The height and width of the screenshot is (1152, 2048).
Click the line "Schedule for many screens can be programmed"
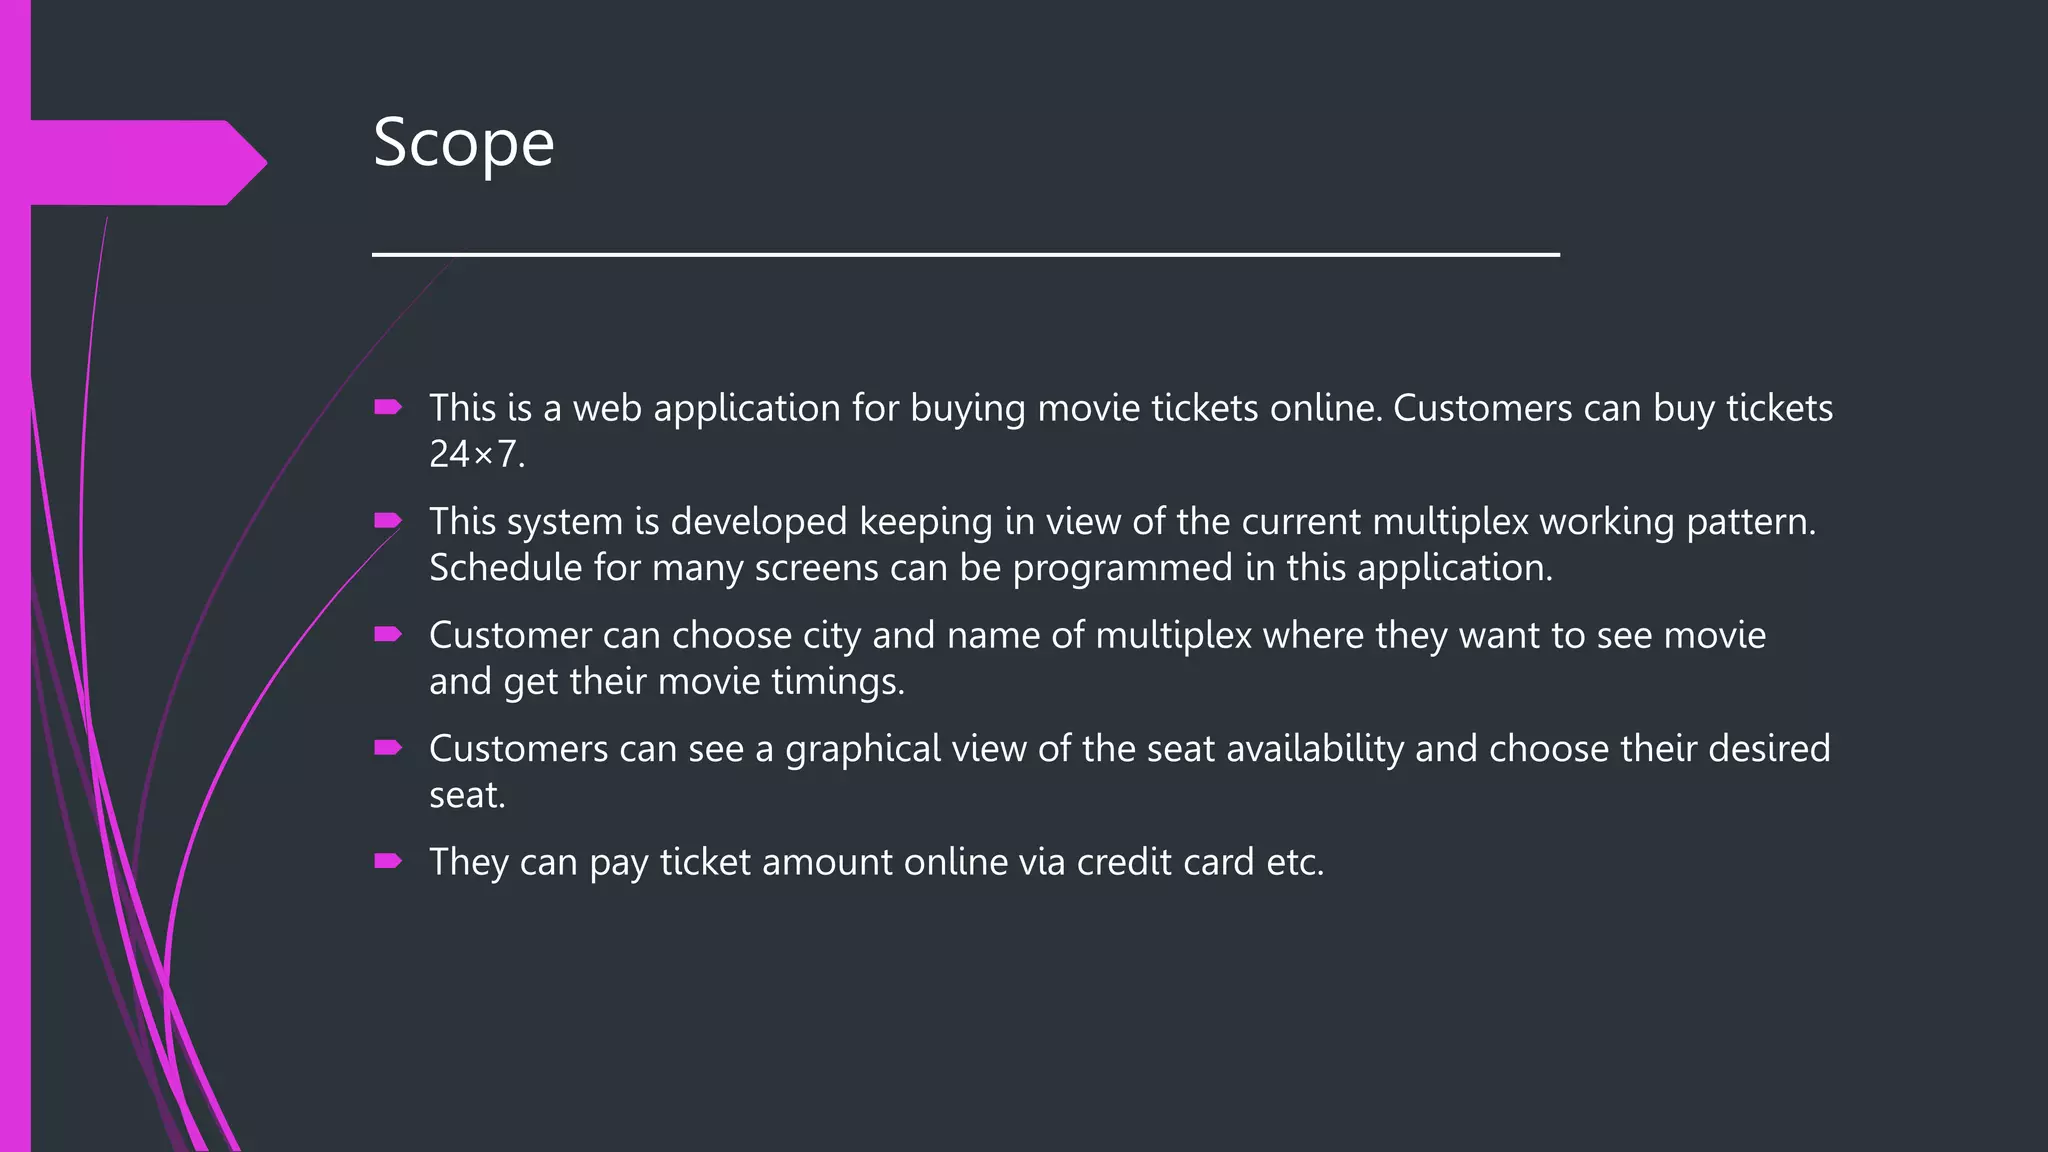pos(990,567)
